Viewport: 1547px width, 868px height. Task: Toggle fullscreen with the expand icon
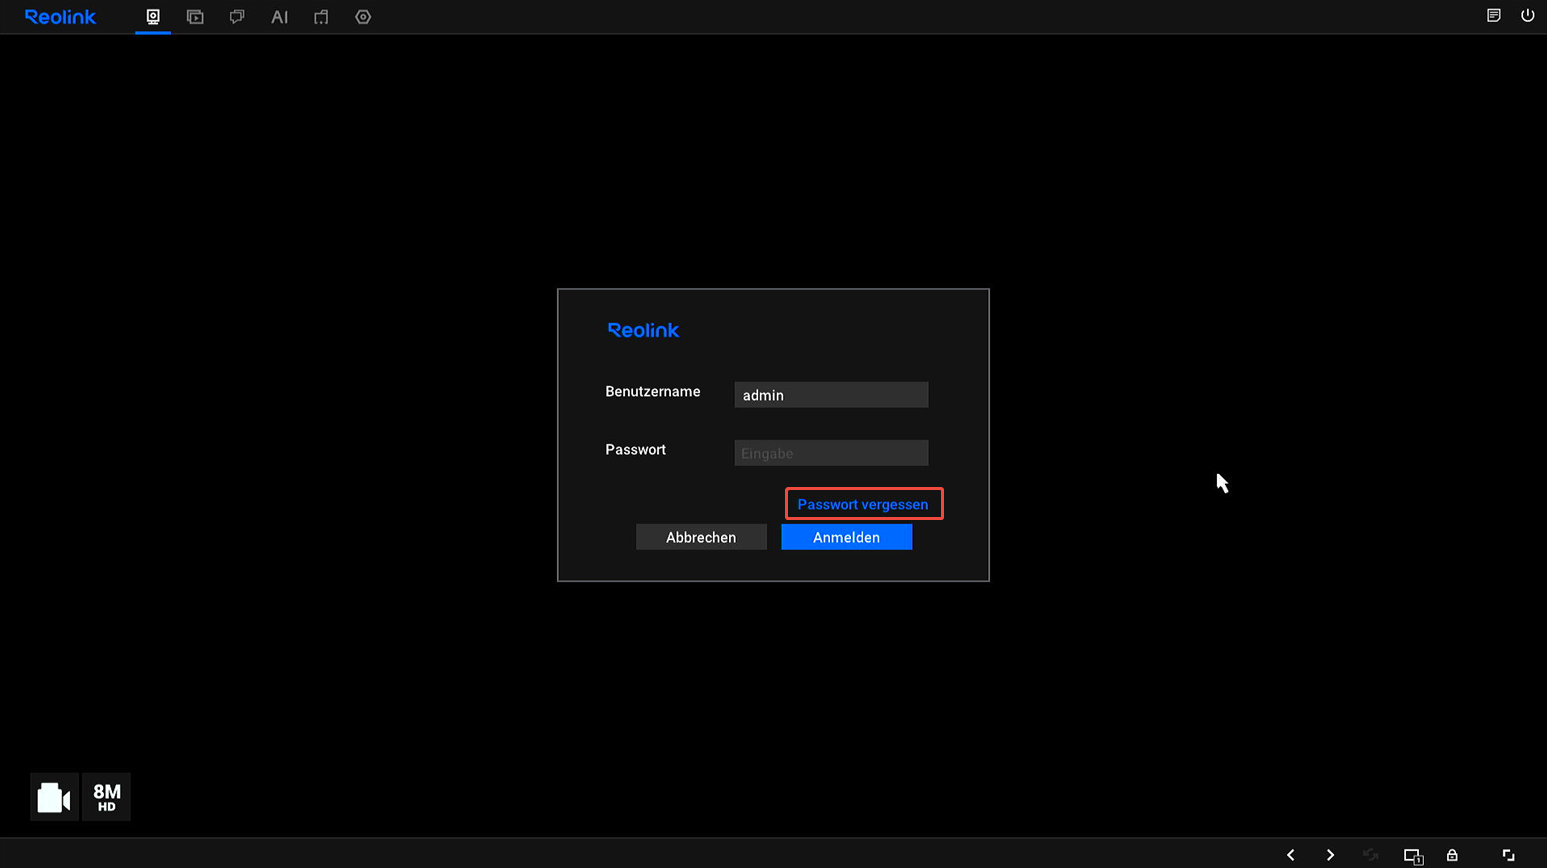click(x=1508, y=855)
